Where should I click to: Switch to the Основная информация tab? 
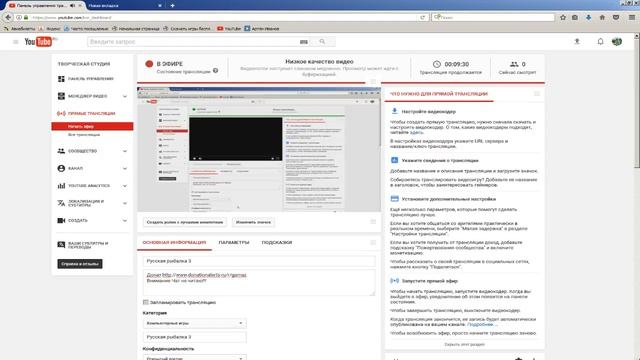pyautogui.click(x=174, y=242)
